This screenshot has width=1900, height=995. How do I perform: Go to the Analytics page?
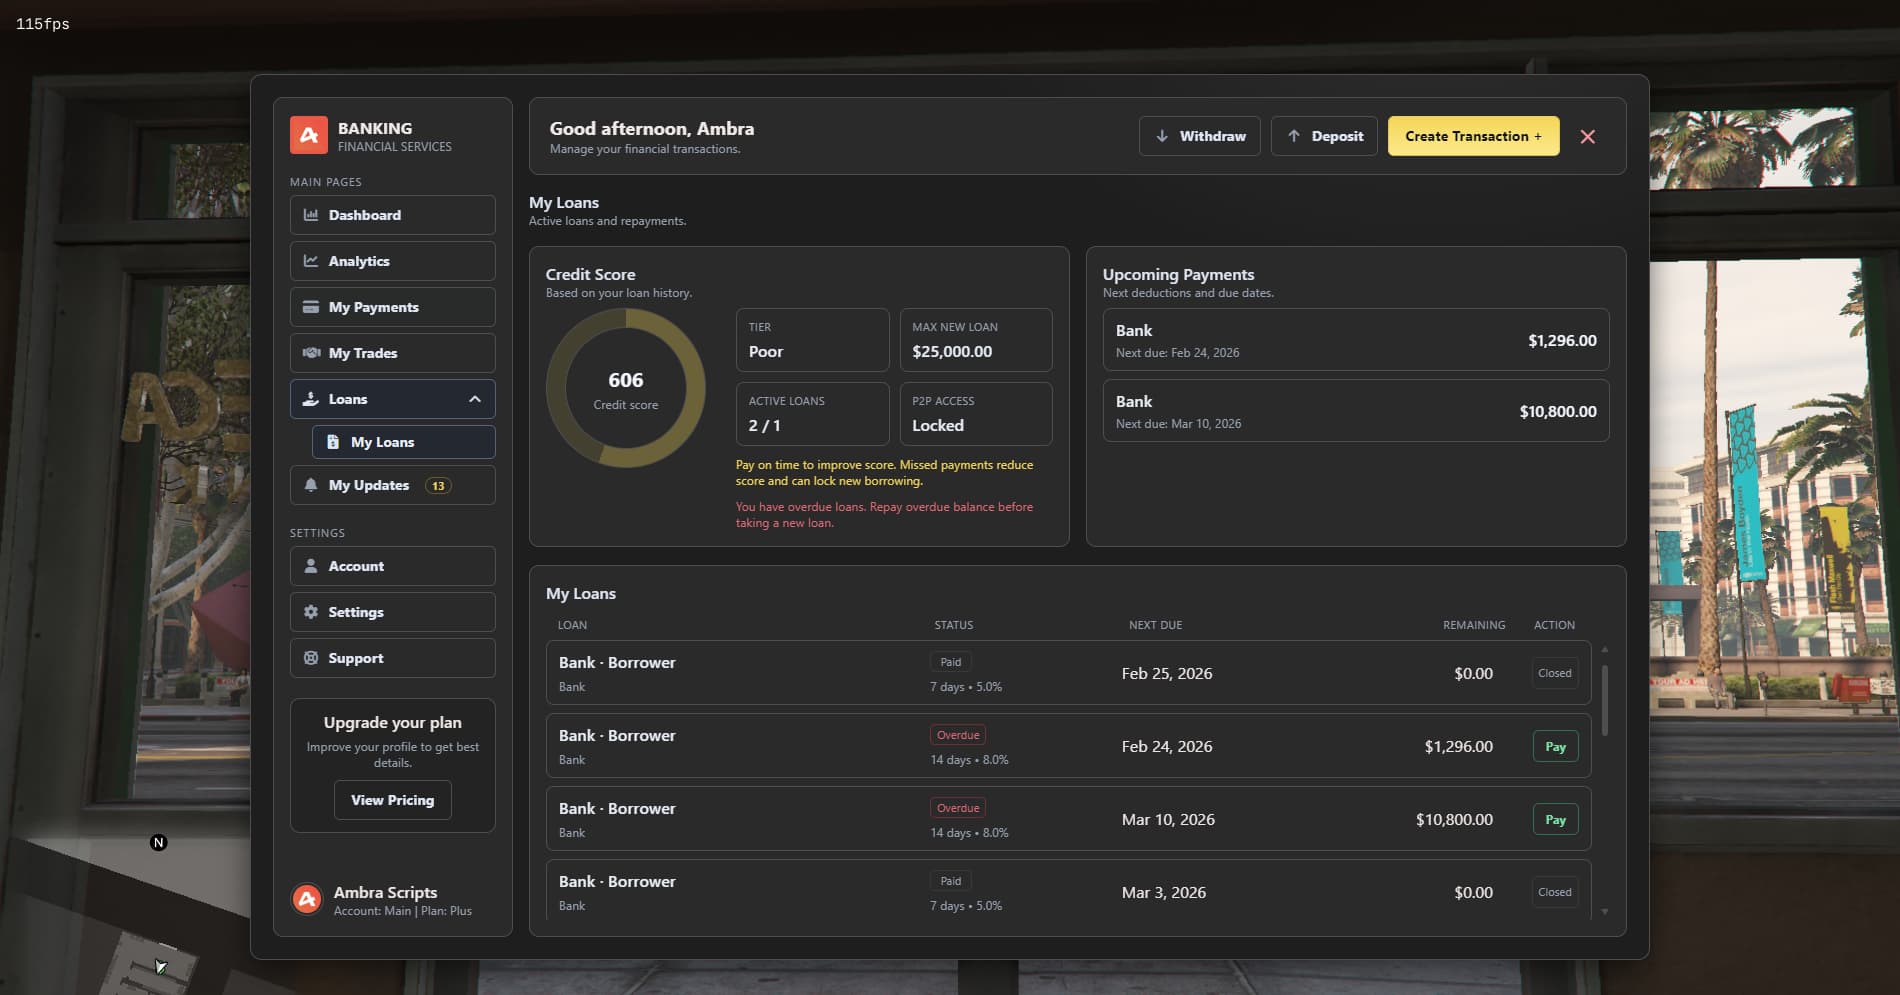click(393, 261)
